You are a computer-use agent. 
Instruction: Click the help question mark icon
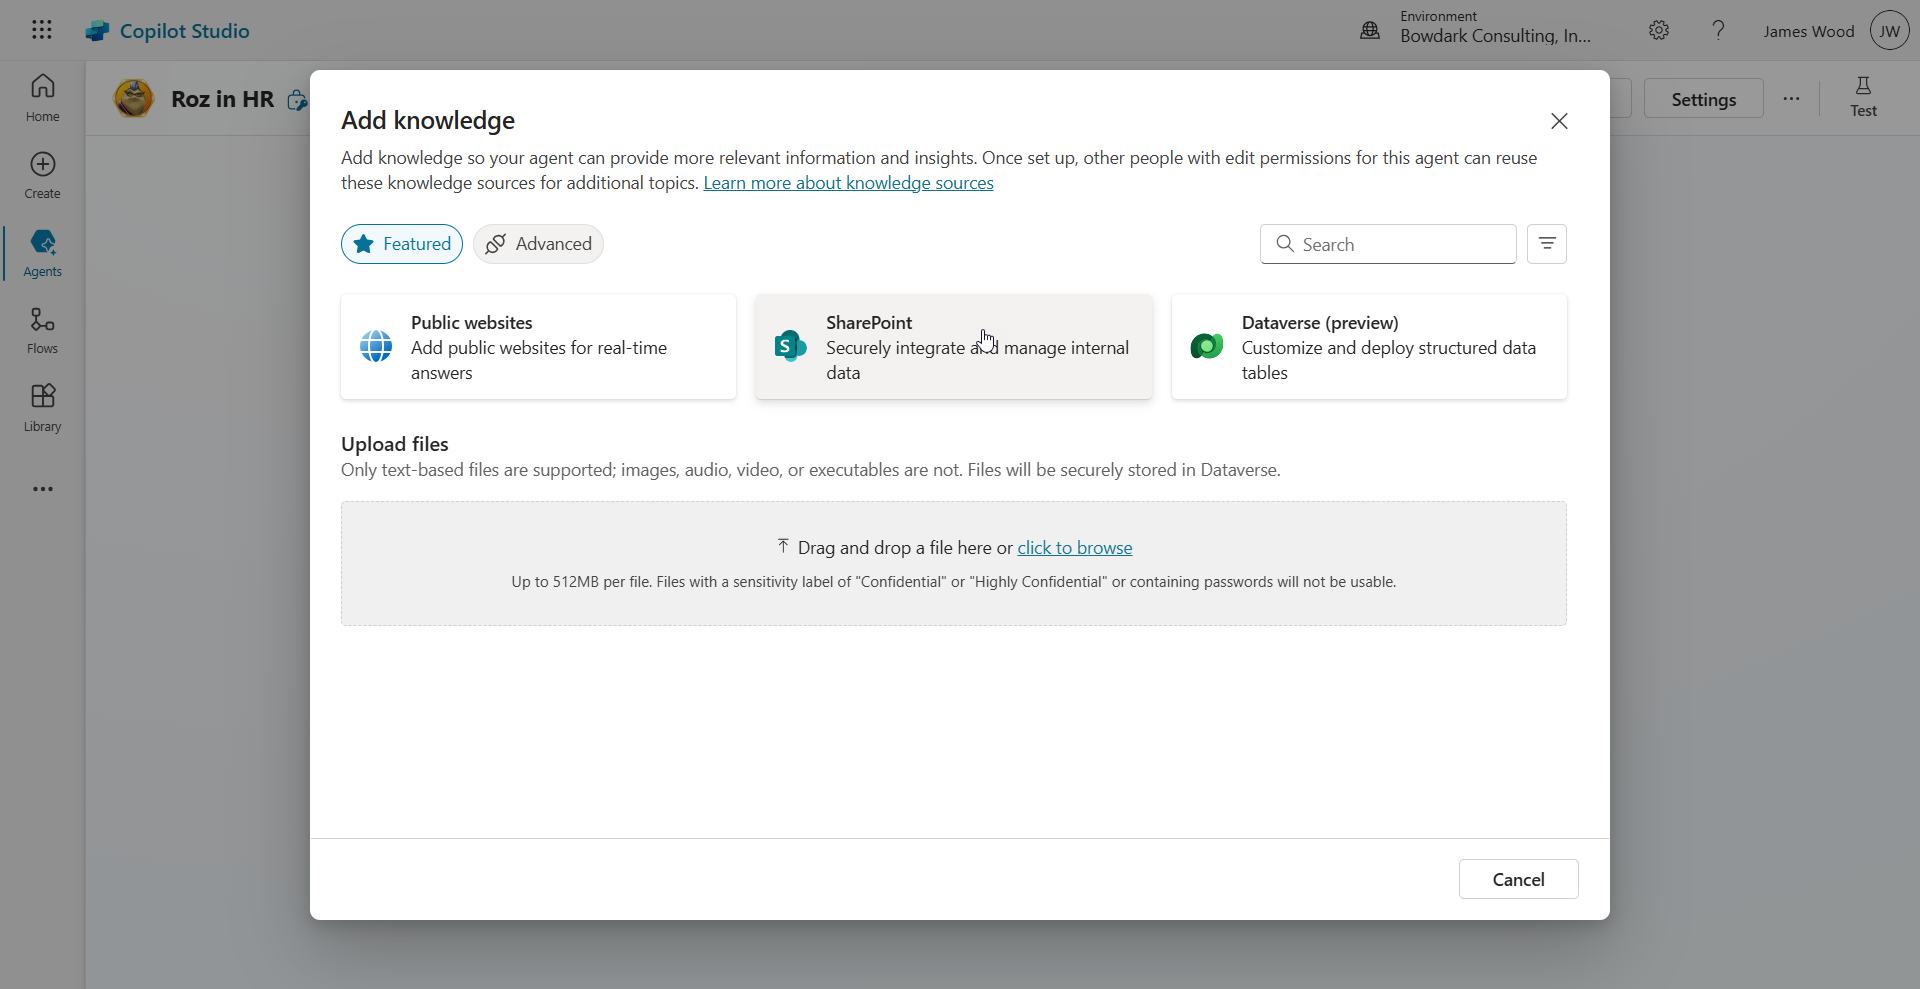coord(1718,31)
